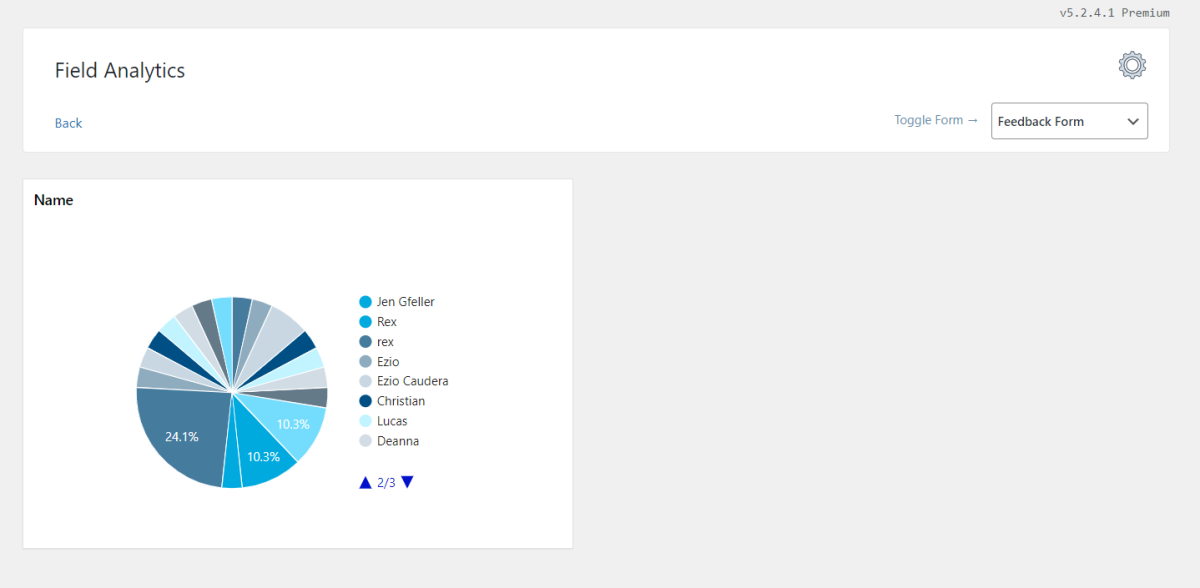This screenshot has height=588, width=1200.
Task: Toggle Rex legend entry
Action: [378, 322]
